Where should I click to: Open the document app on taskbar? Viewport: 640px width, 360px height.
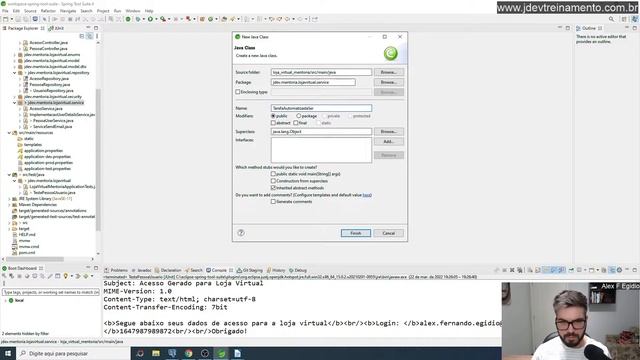click(238, 353)
